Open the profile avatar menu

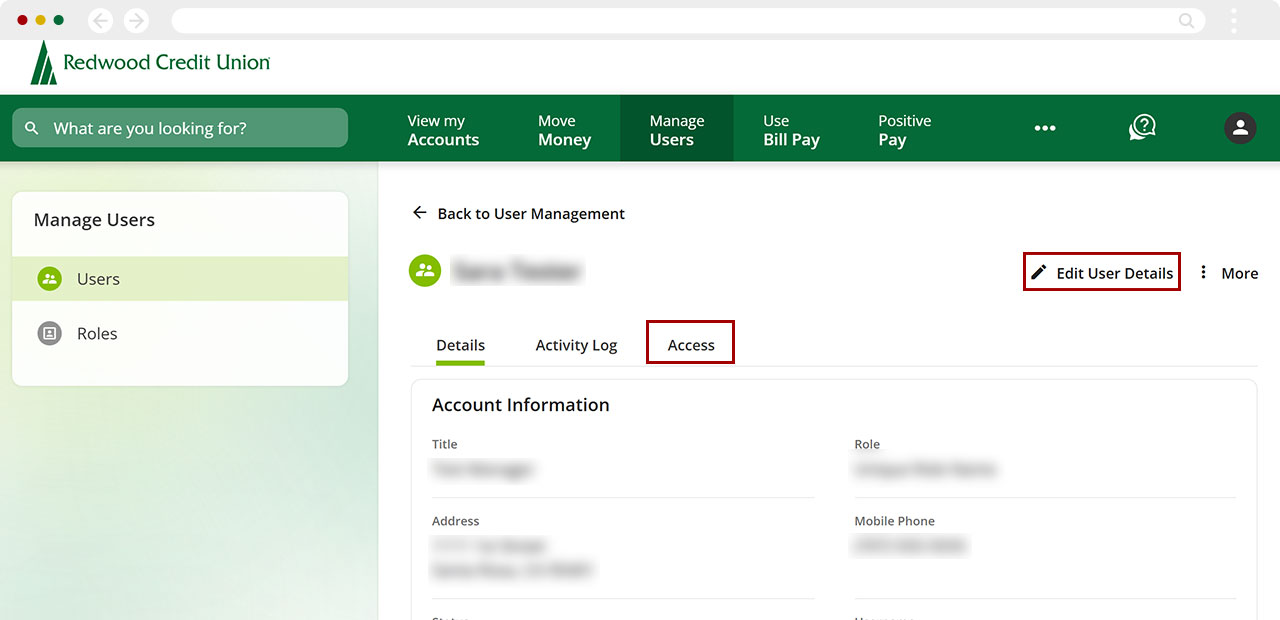click(1240, 127)
